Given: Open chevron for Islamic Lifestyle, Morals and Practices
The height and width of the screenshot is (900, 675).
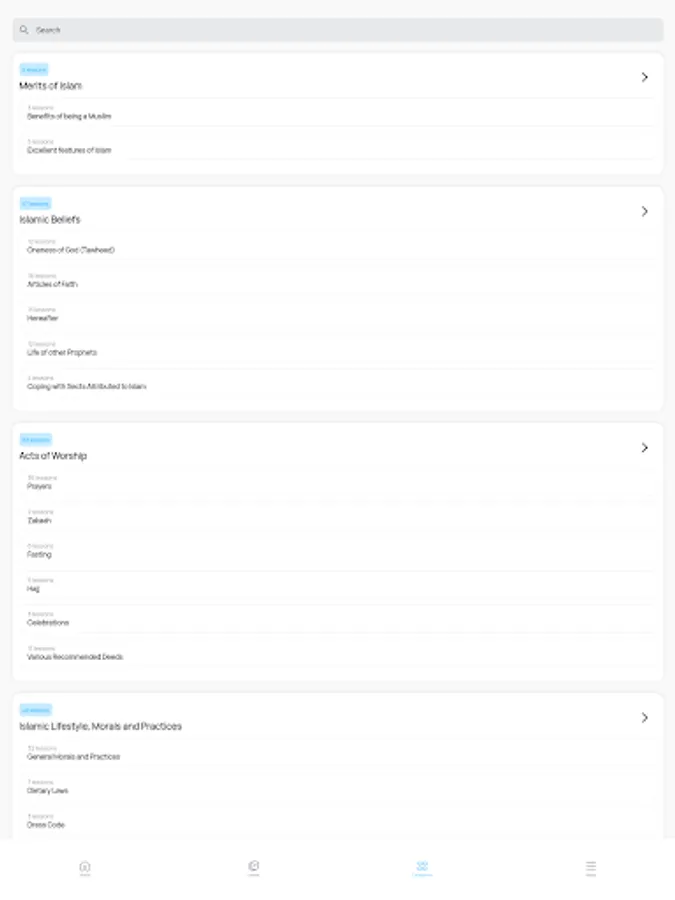Looking at the screenshot, I should pyautogui.click(x=645, y=718).
